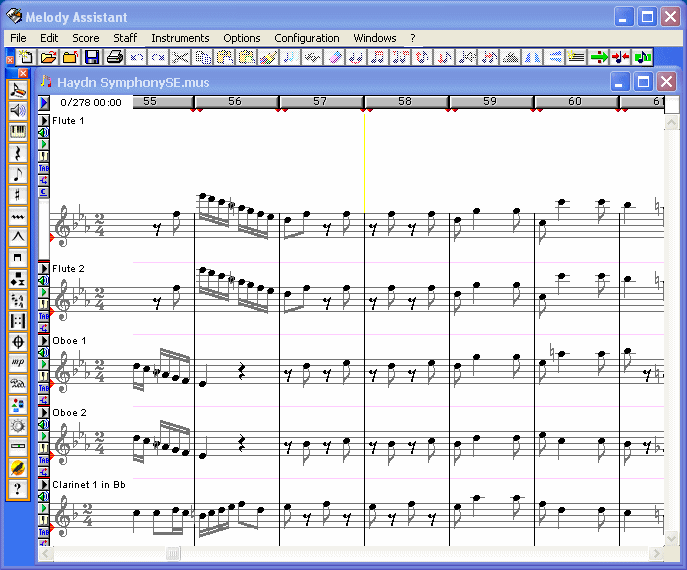Click the horizontal scrollbar left arrow
This screenshot has height=570, width=687.
point(45,553)
